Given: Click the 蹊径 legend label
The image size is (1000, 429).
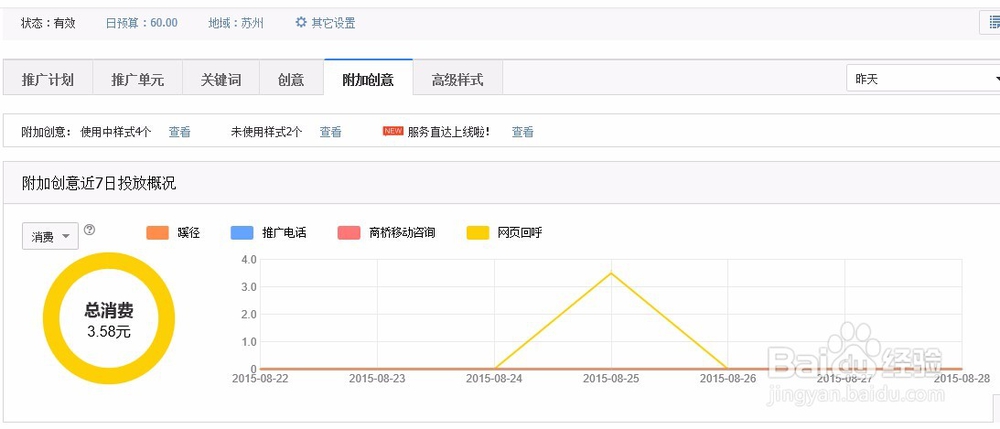Looking at the screenshot, I should click(189, 233).
